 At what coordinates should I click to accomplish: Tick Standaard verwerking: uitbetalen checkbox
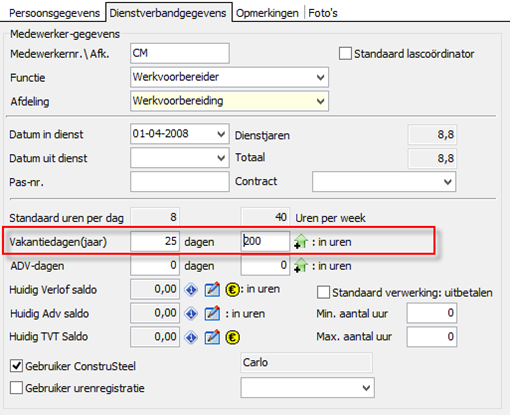coord(323,292)
